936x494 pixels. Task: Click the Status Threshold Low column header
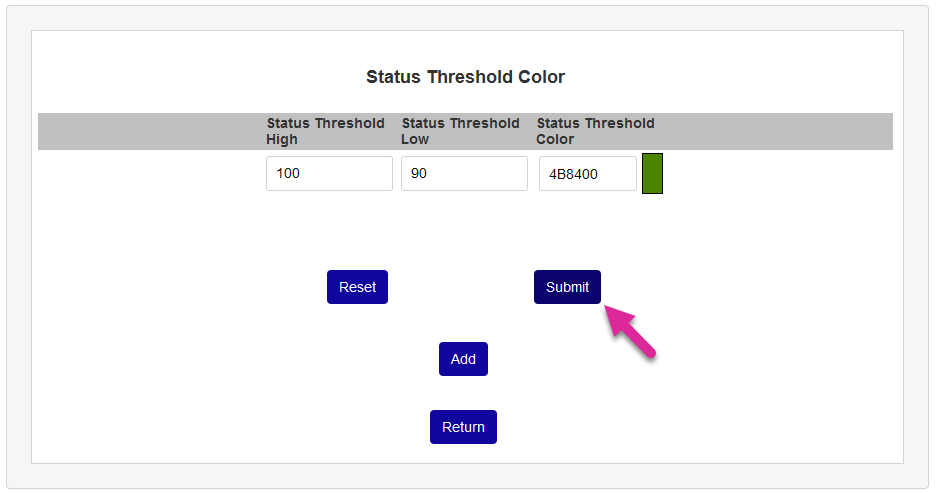(460, 131)
